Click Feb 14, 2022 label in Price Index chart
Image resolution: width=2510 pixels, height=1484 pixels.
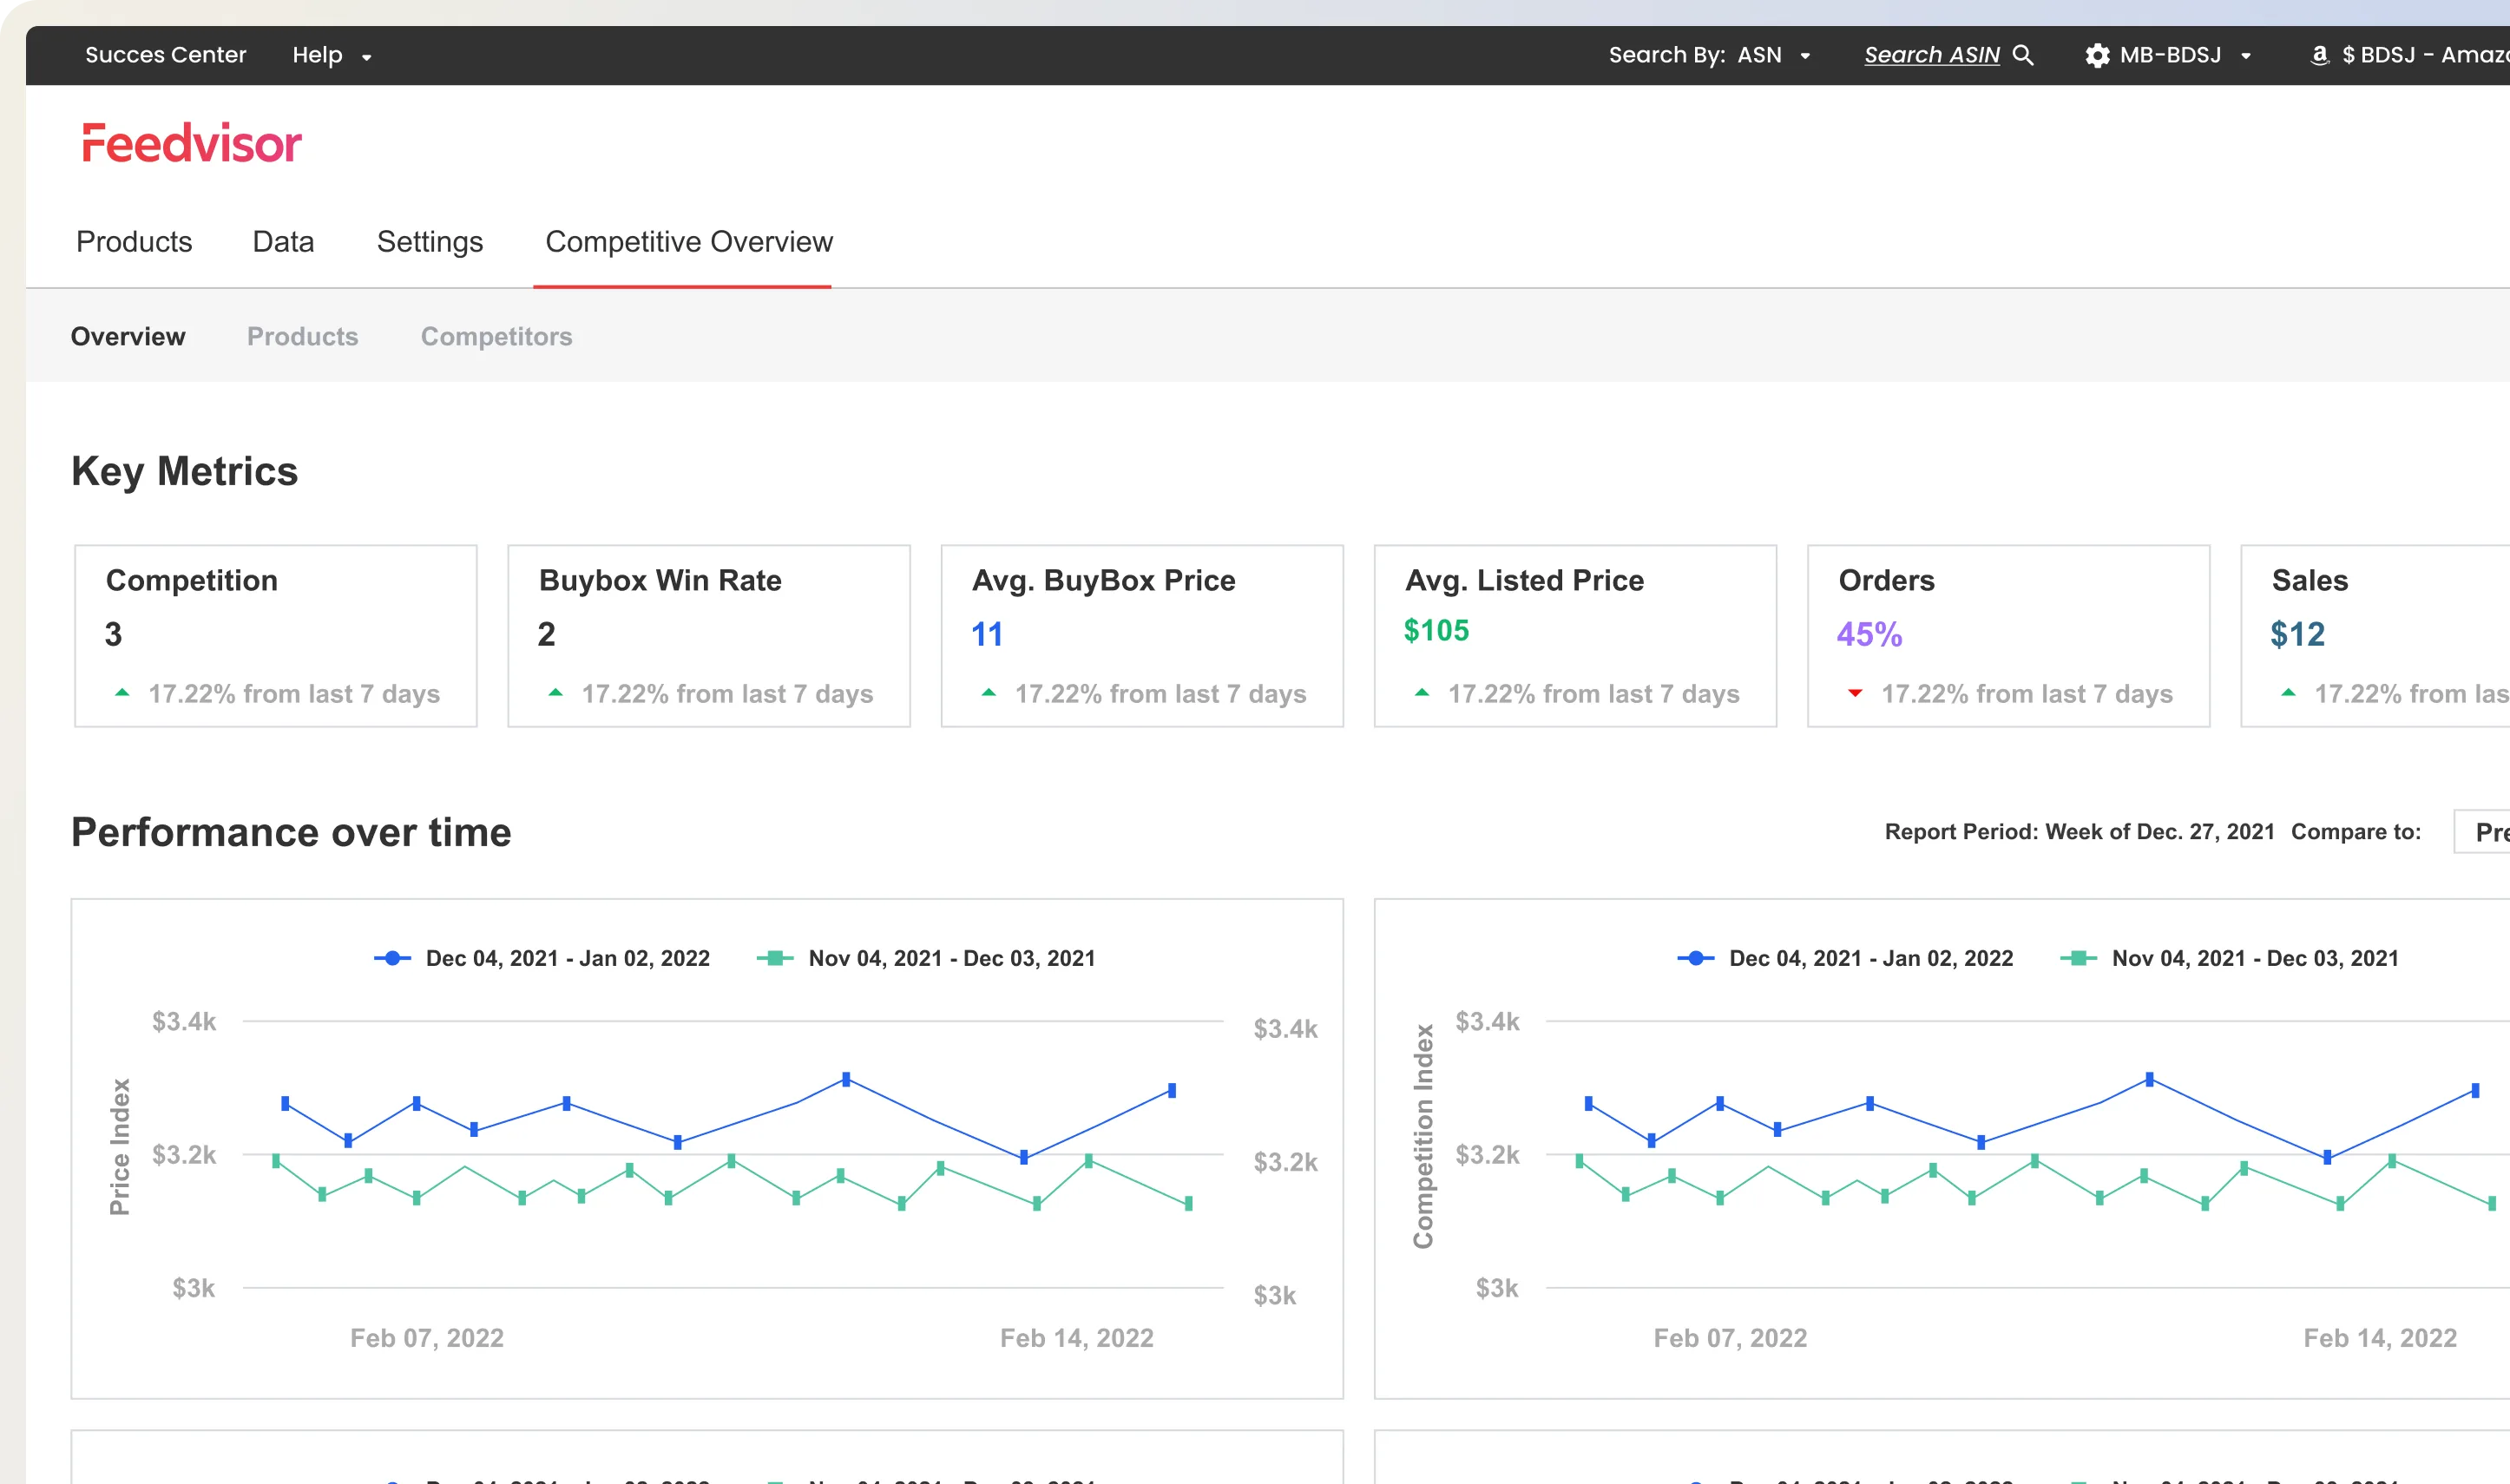1077,1338
